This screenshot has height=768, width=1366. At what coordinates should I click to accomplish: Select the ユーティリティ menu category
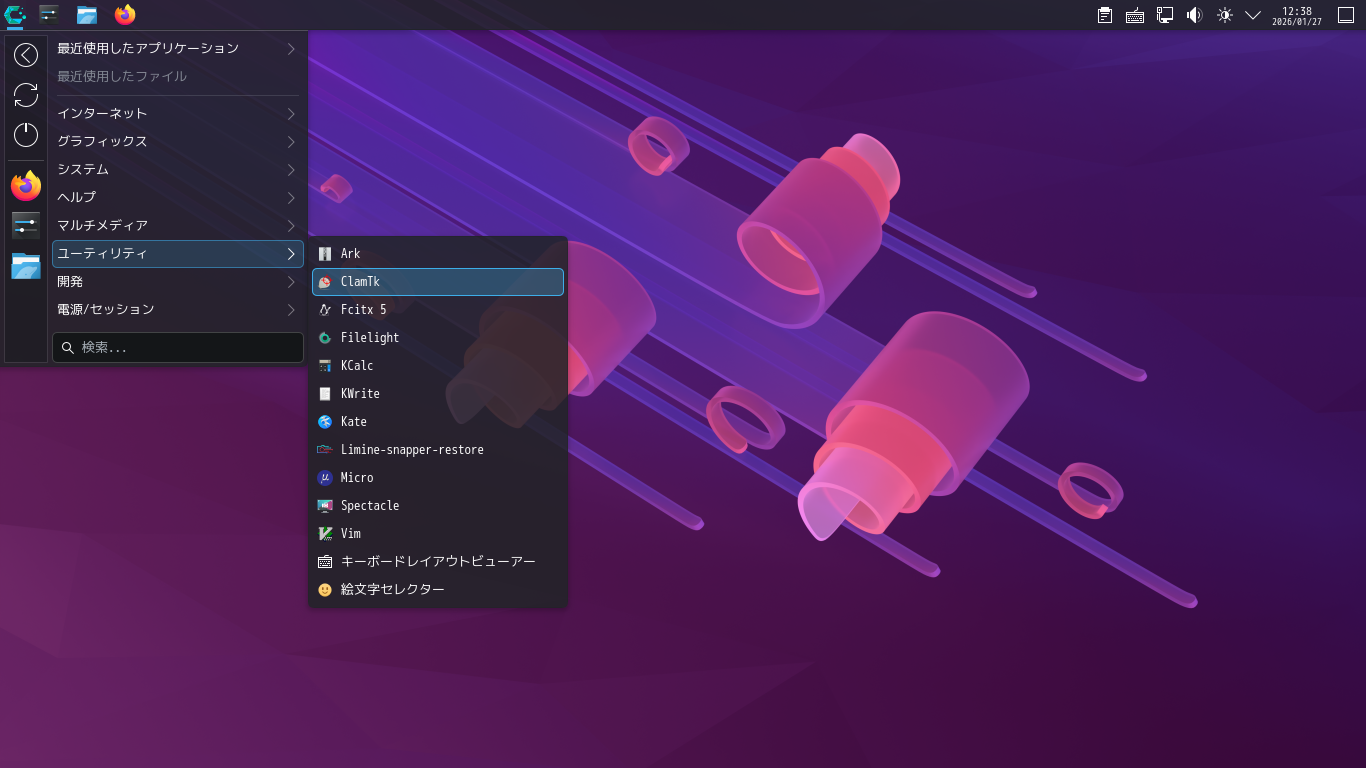click(178, 254)
